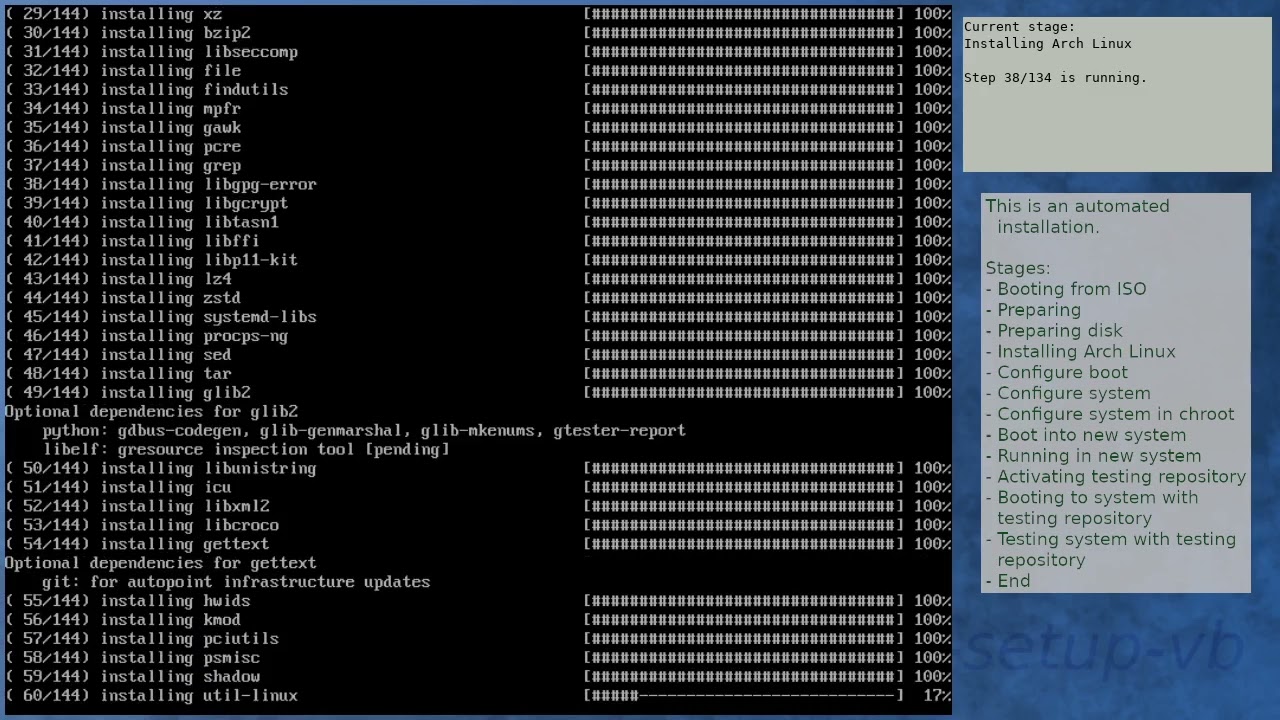1280x720 pixels.
Task: Click the completed progress bar for psmisc
Action: click(744, 658)
